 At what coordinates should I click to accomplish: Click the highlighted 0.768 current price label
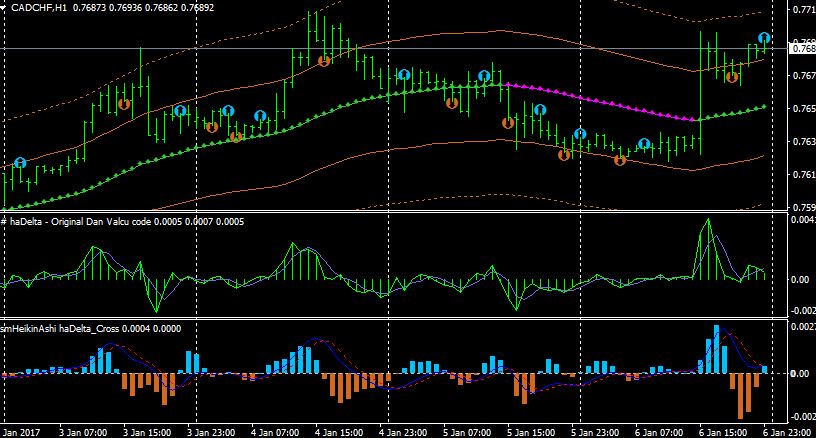(802, 48)
